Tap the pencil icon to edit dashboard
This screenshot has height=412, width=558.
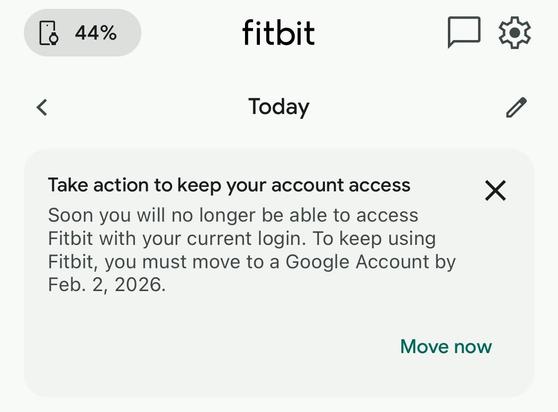516,107
